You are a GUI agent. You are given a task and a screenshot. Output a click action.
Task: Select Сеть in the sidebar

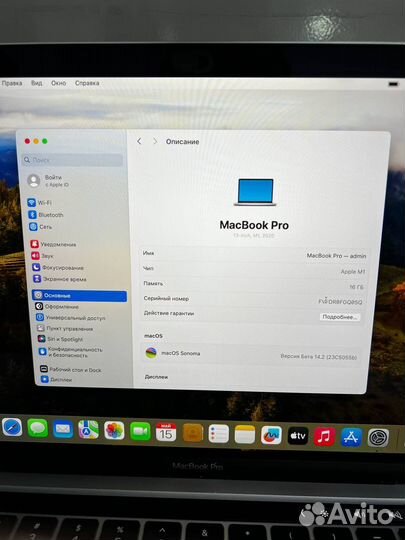click(x=41, y=227)
